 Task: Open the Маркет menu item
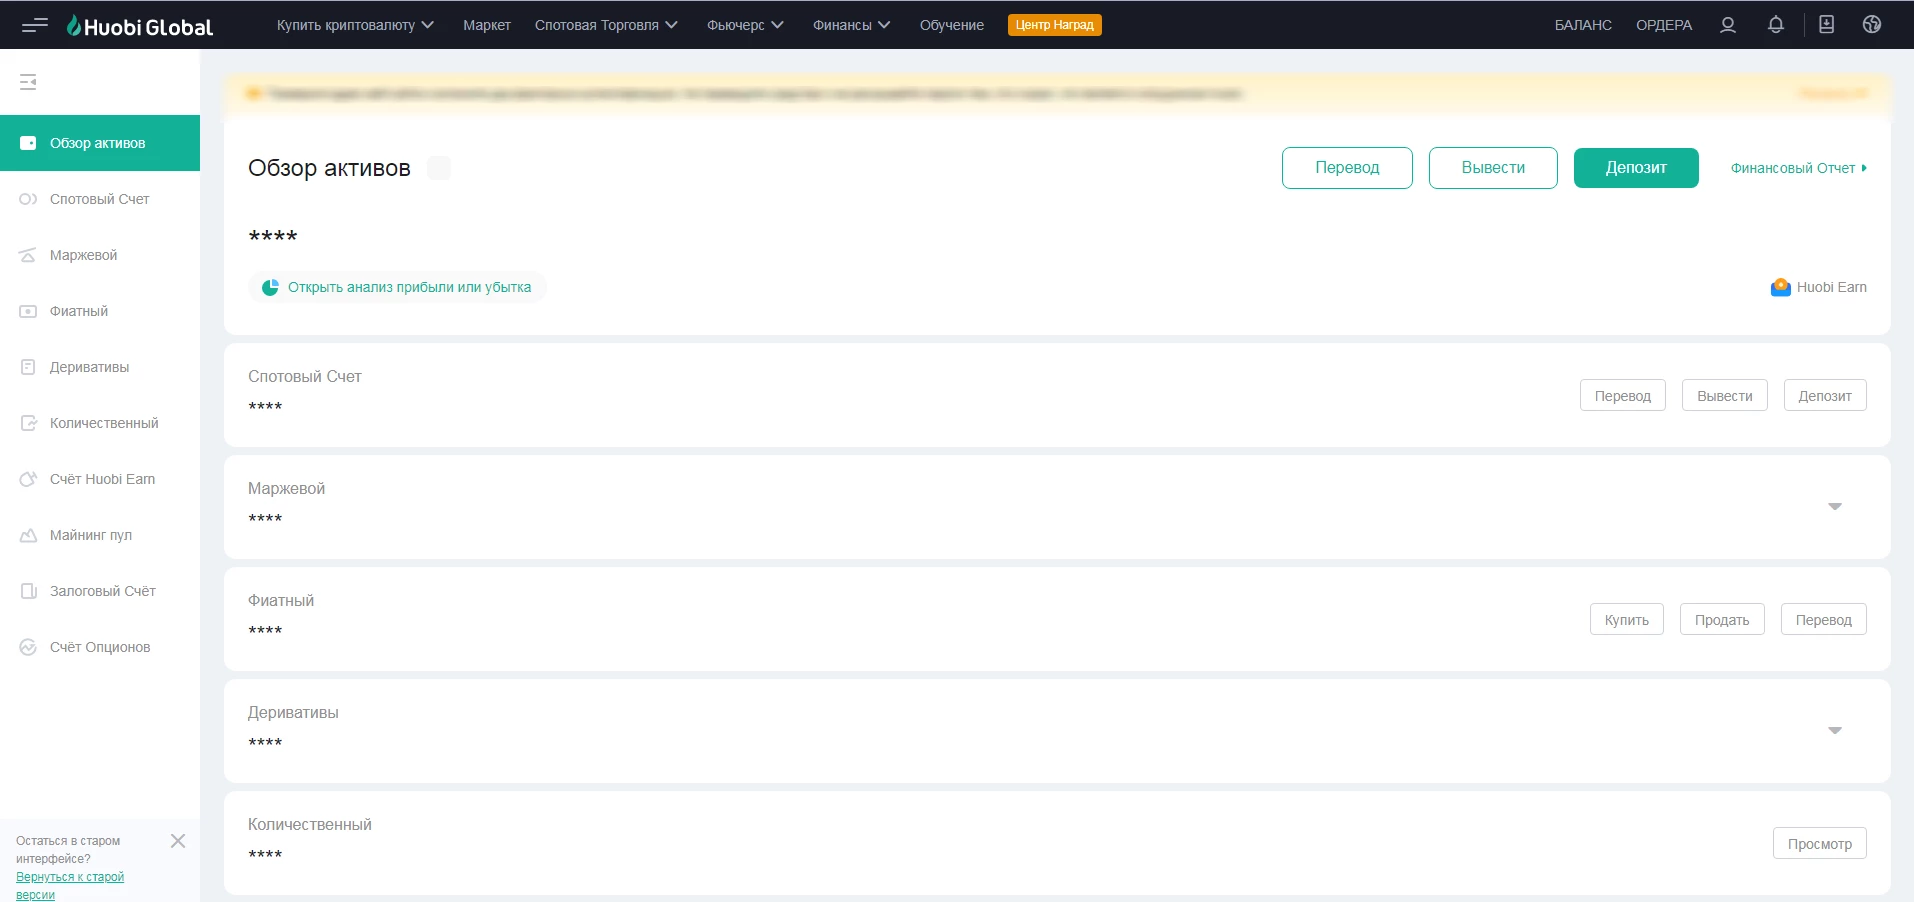click(487, 25)
